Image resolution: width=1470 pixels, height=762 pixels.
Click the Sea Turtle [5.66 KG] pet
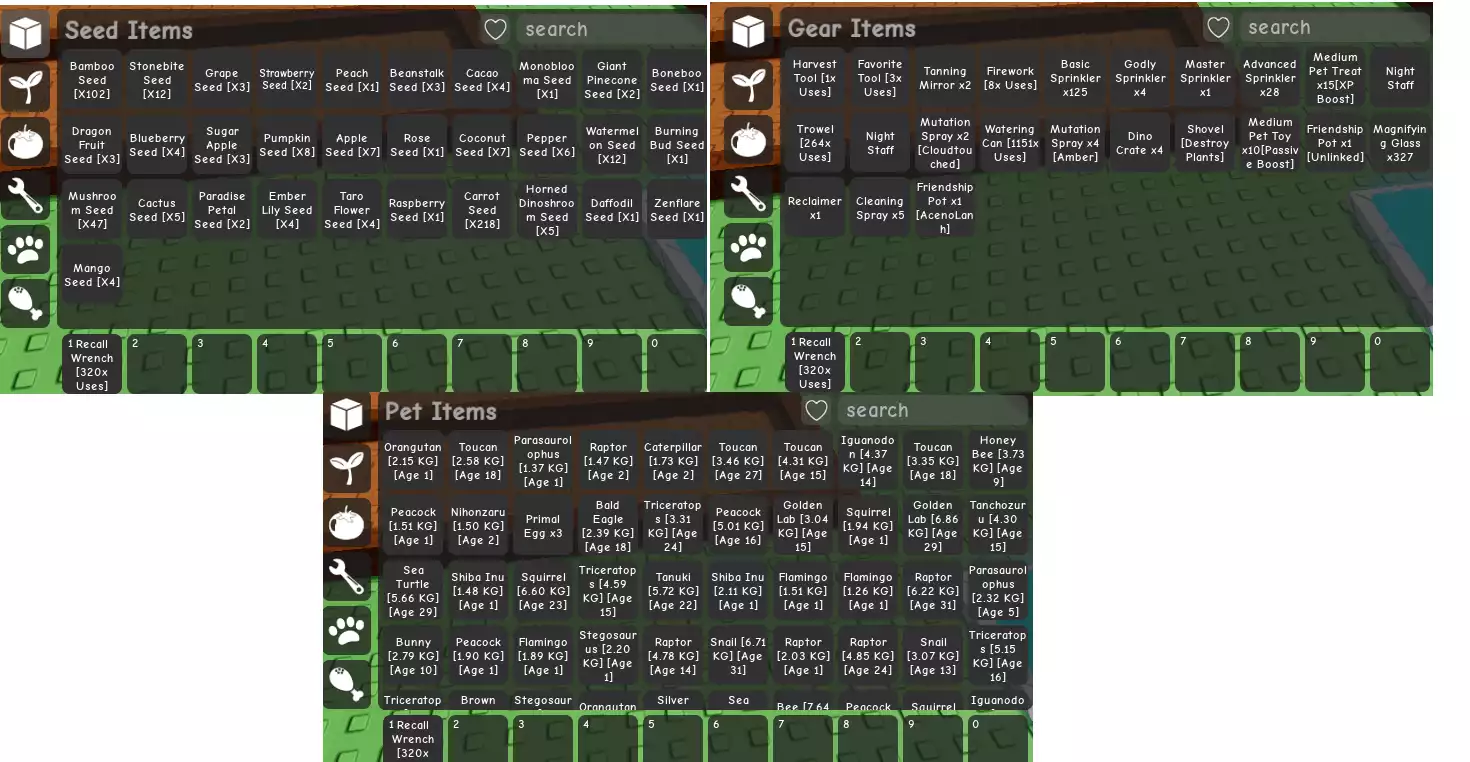tap(413, 591)
